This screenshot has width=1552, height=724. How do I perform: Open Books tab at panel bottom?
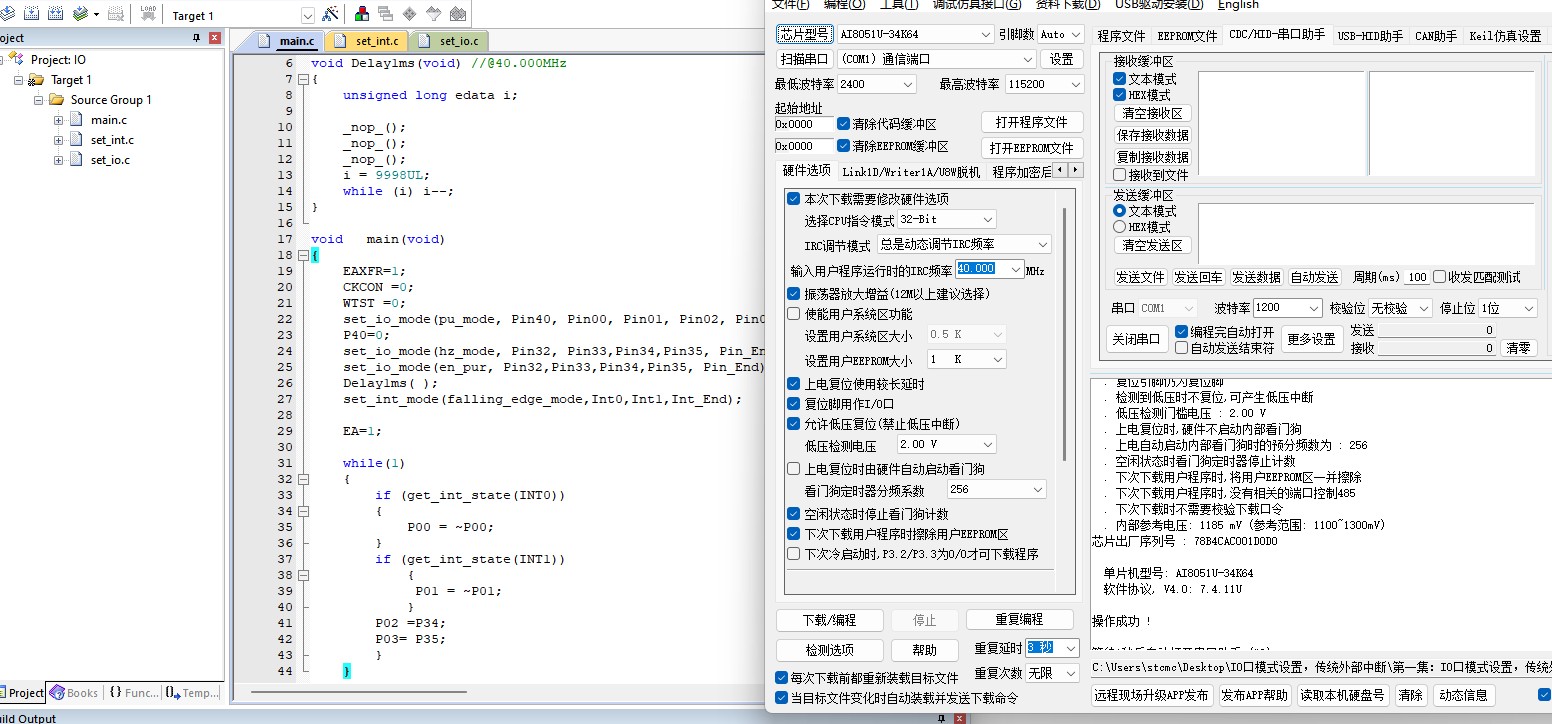74,692
